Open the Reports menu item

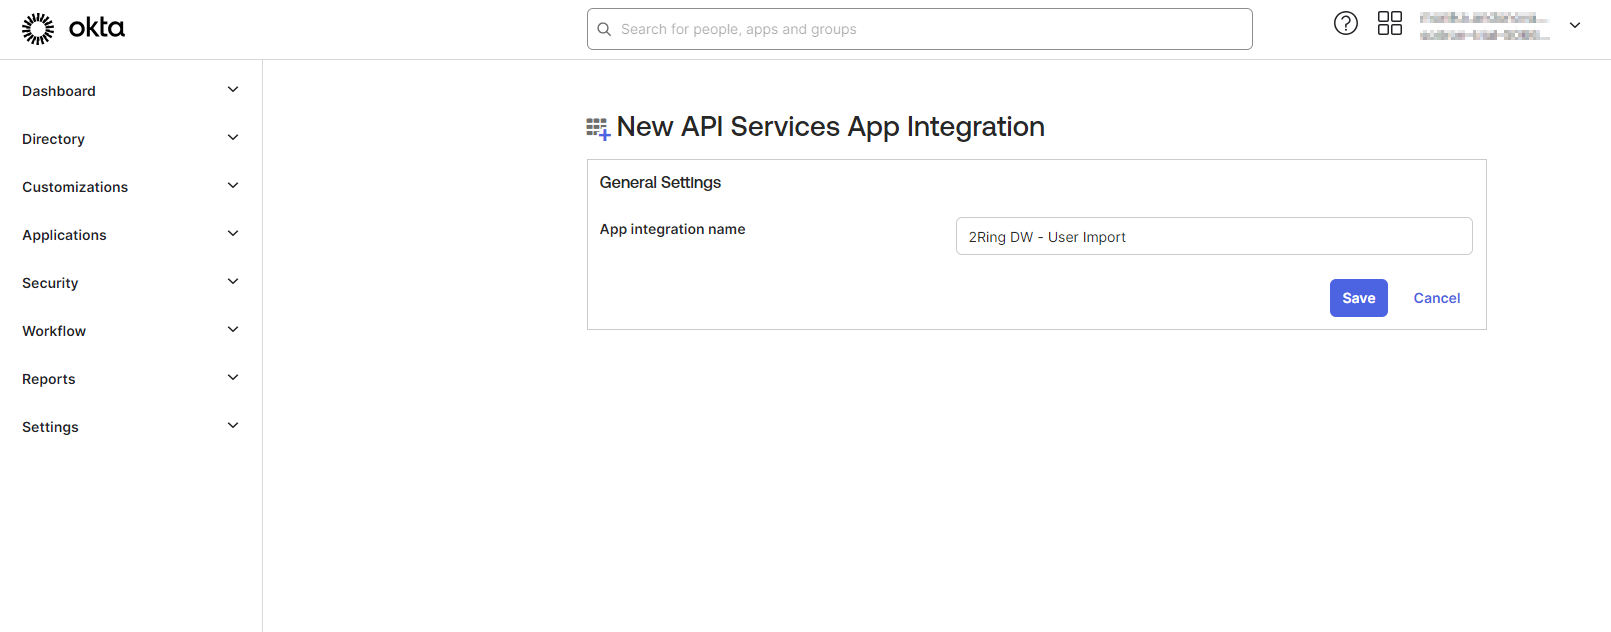click(x=49, y=379)
